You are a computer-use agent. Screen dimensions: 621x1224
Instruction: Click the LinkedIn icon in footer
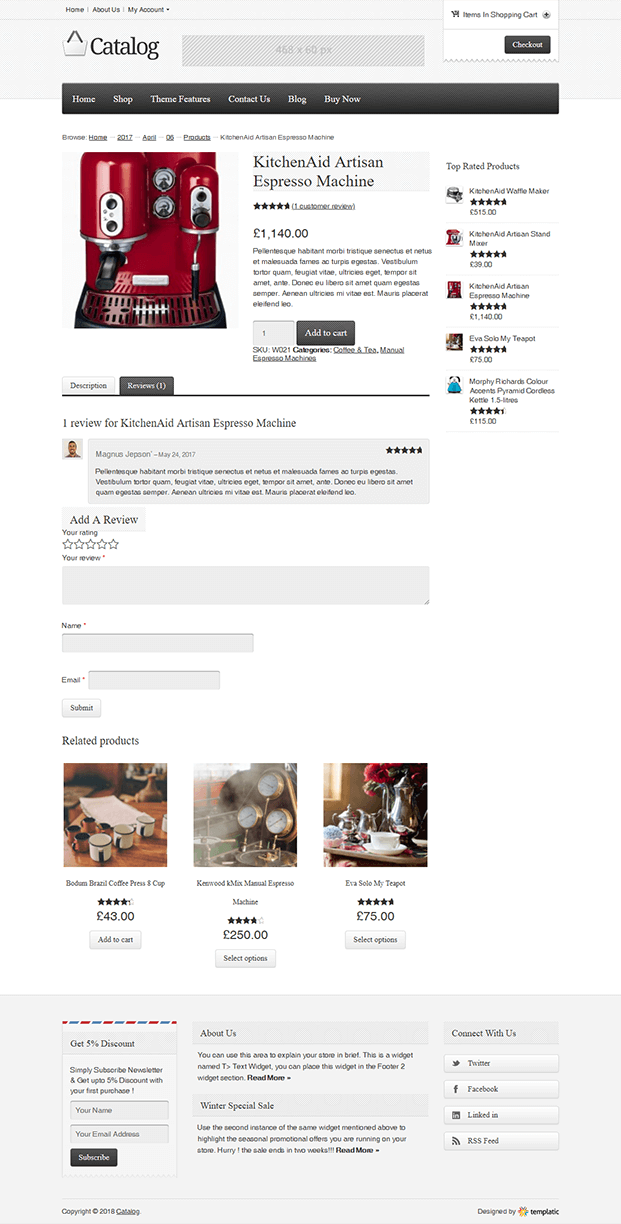point(456,1115)
